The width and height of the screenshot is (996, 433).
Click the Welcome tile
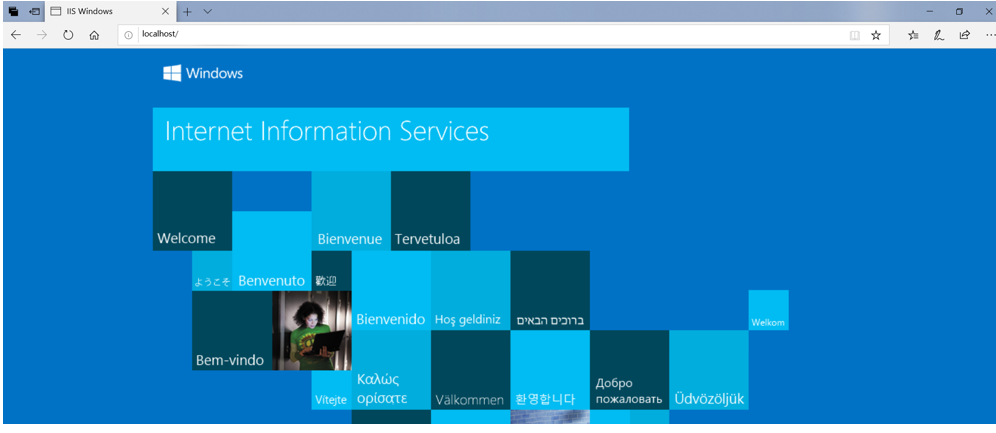pos(192,211)
